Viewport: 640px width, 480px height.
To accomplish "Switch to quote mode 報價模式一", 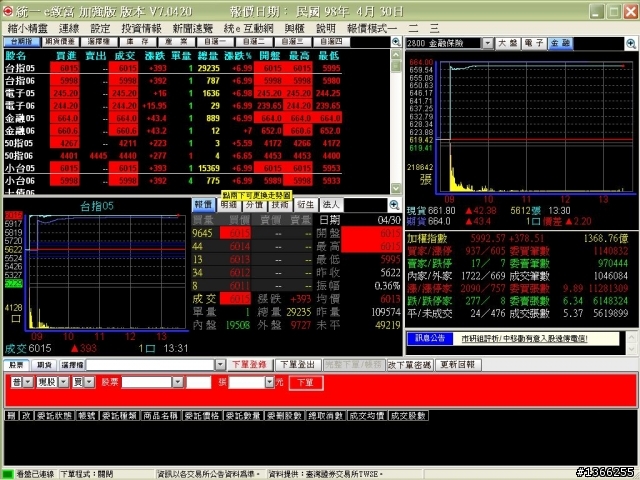I will click(372, 28).
